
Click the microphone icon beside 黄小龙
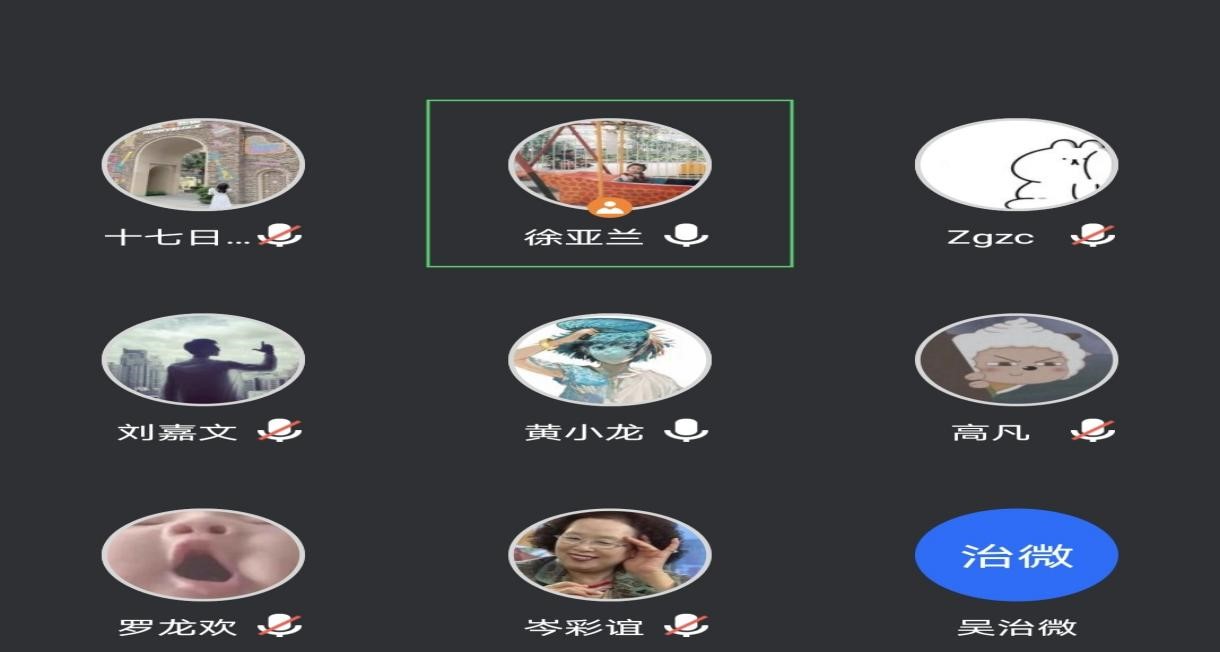686,431
